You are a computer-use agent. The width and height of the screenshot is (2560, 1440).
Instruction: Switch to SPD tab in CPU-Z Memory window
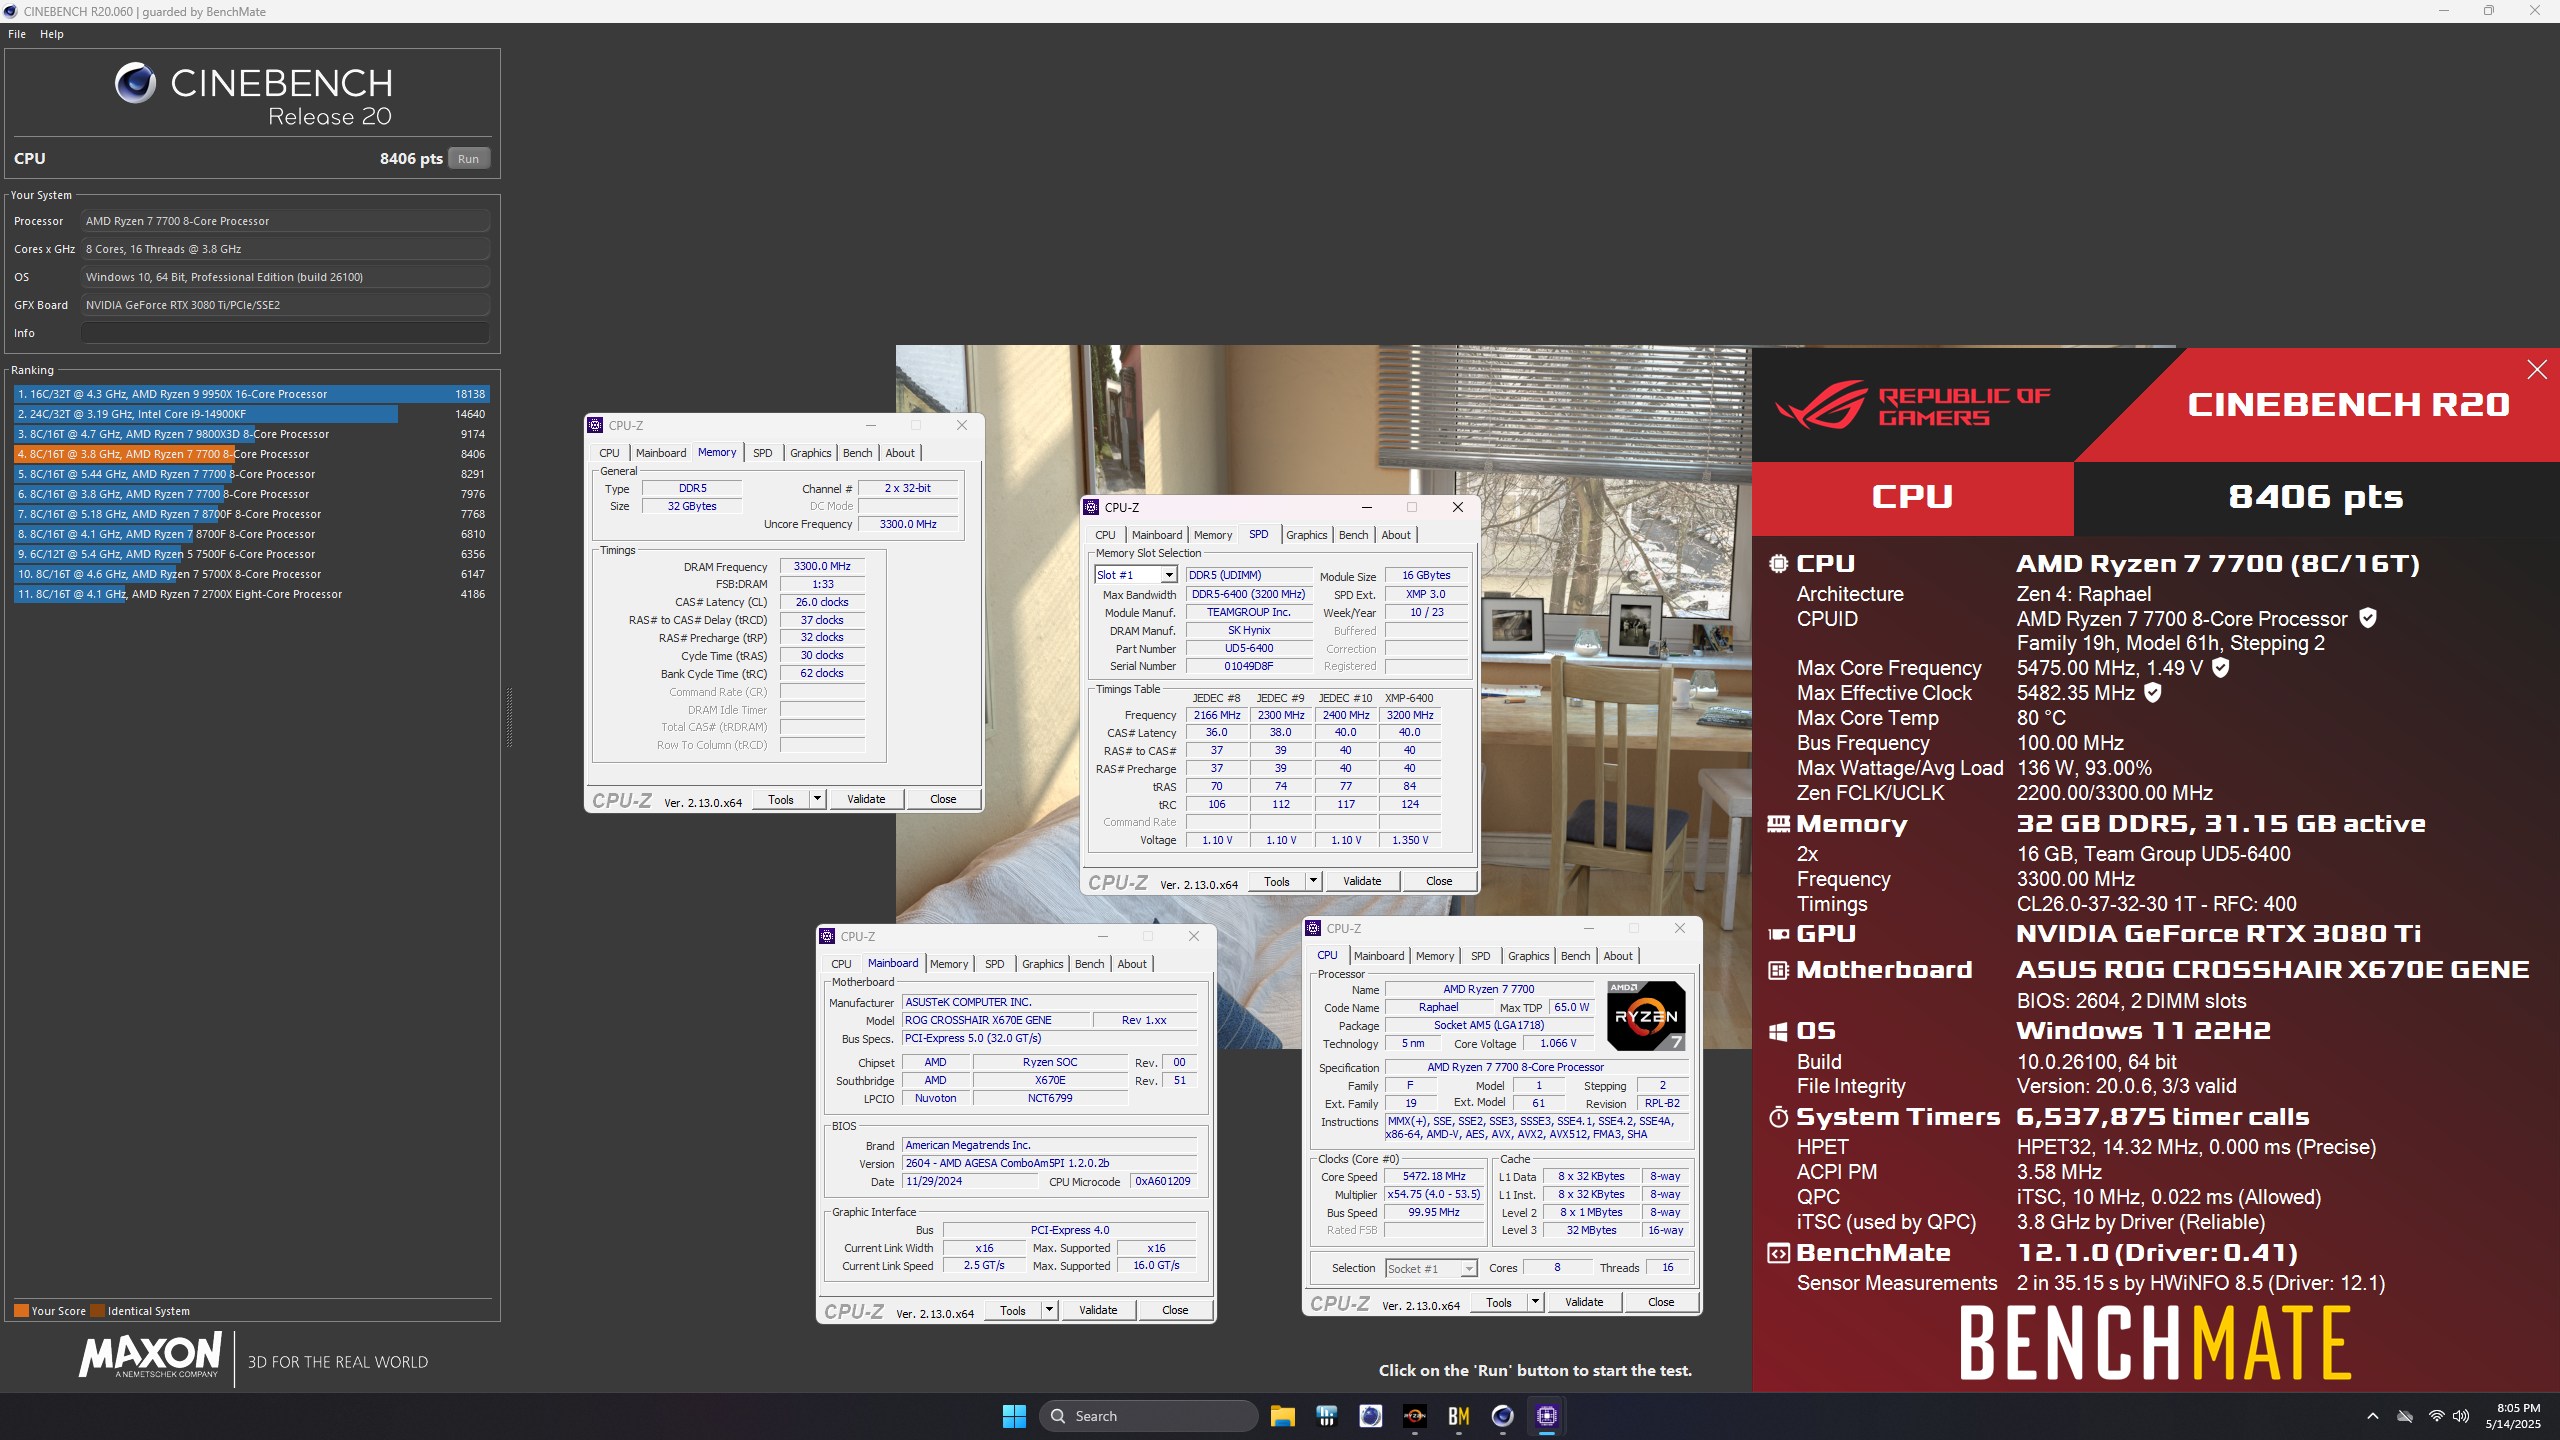click(x=763, y=453)
